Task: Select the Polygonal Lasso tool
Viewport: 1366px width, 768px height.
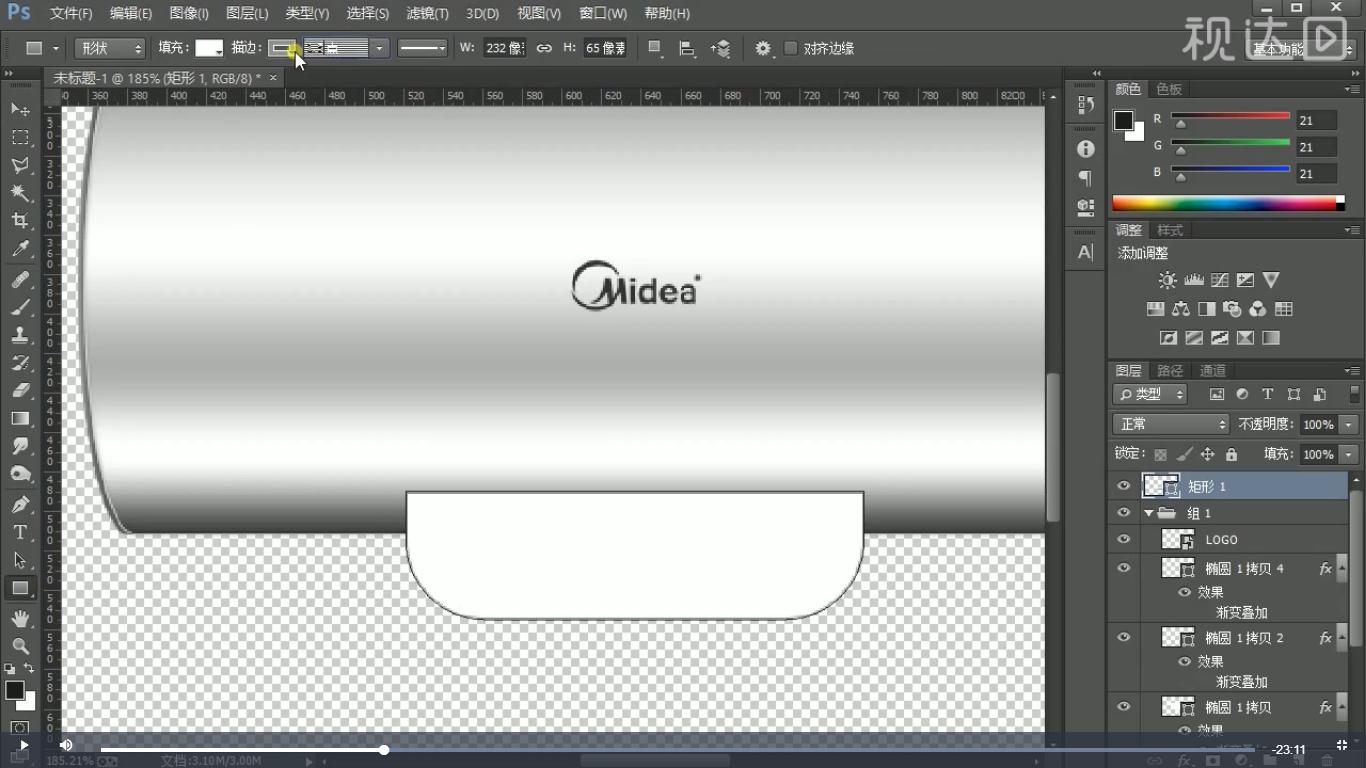Action: click(x=20, y=165)
